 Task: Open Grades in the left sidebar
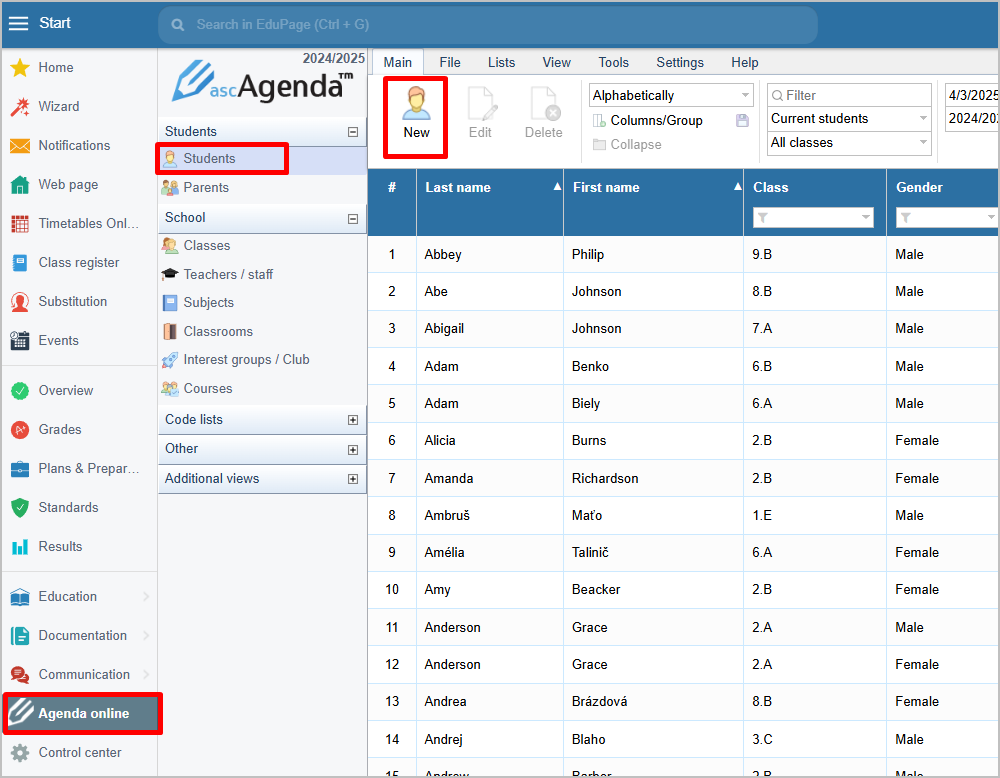click(60, 429)
